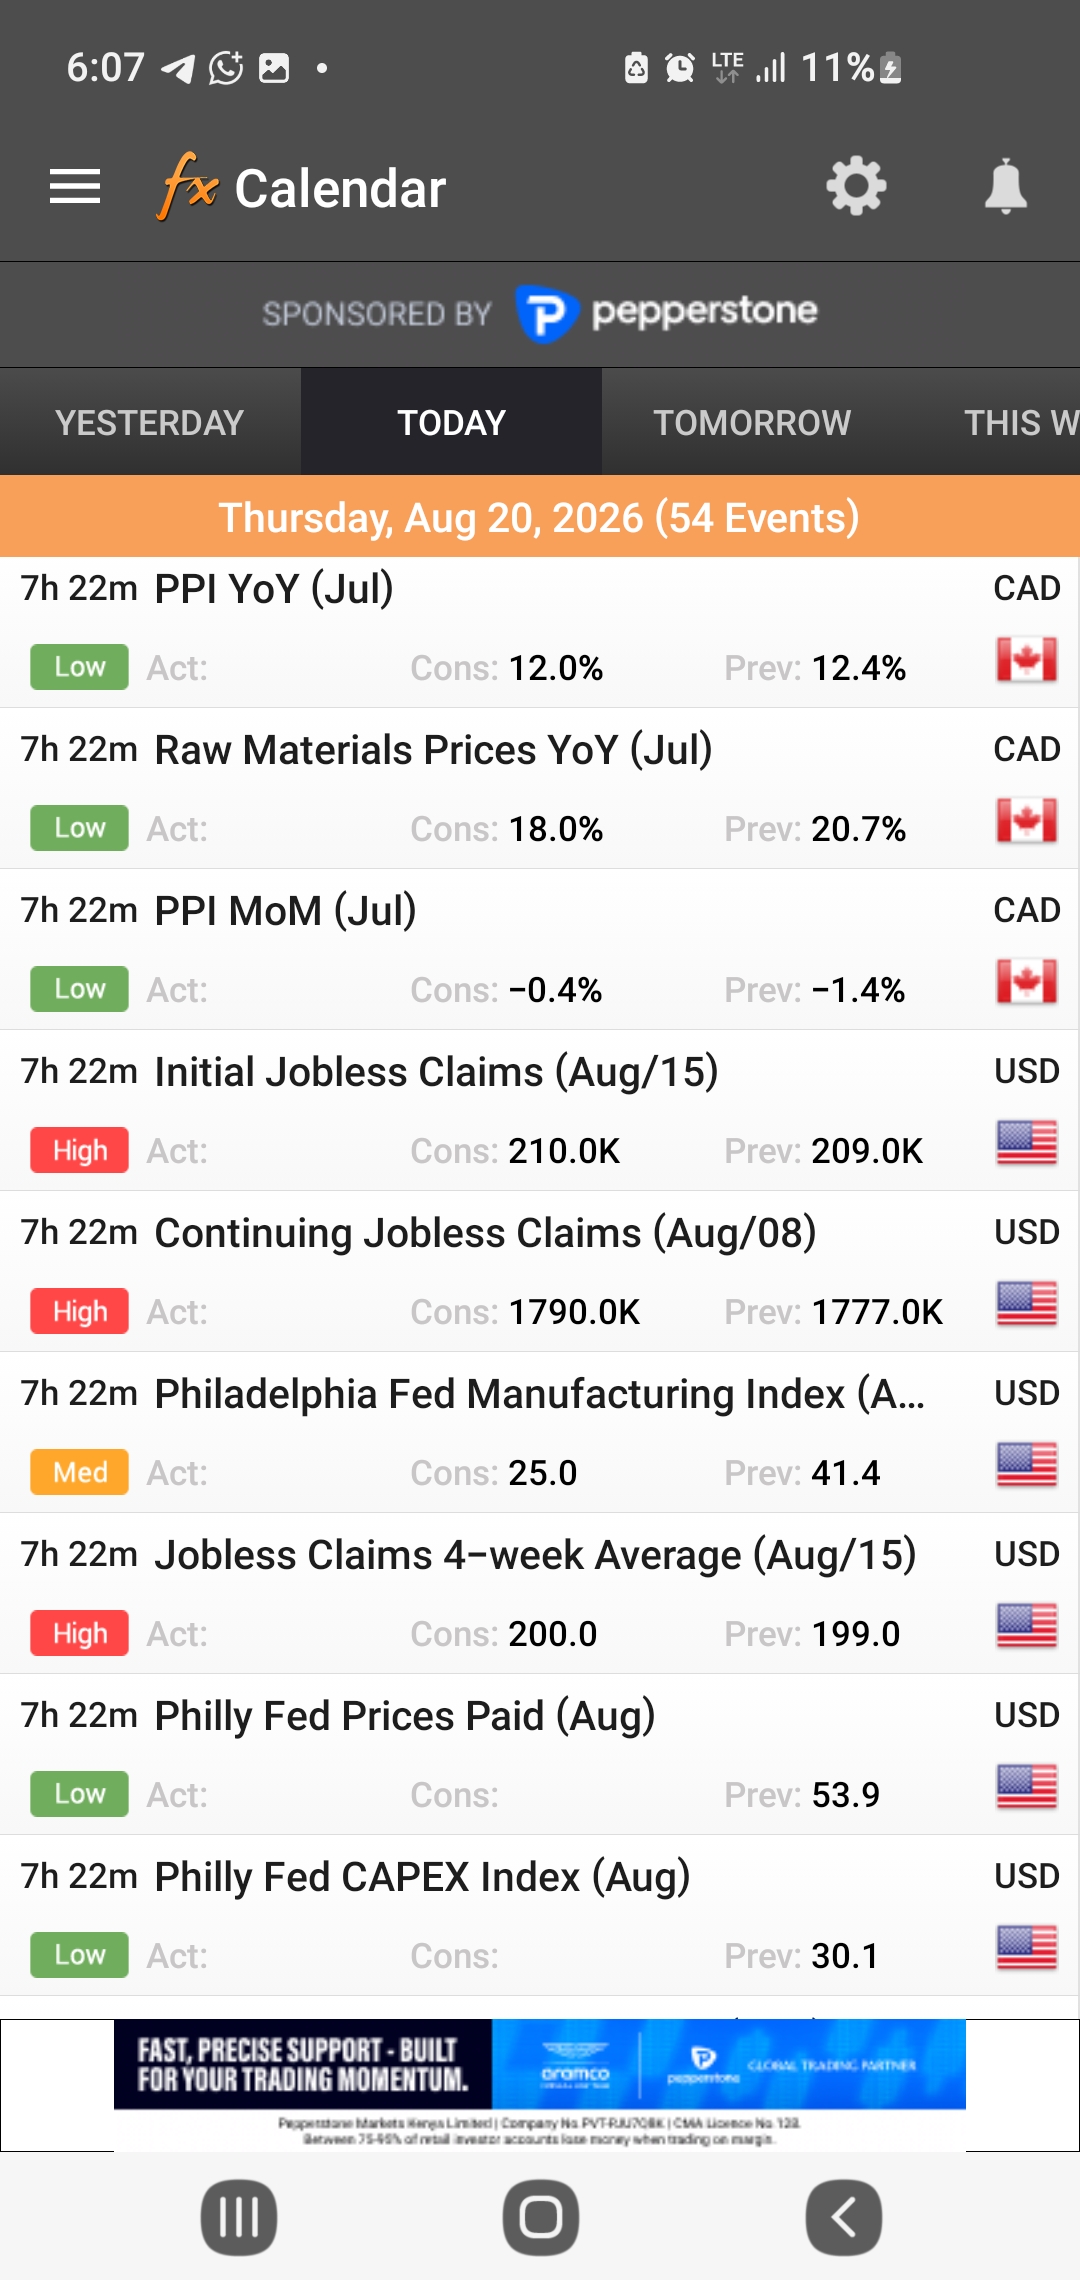The image size is (1080, 2280).
Task: Tap Canada flag on PPI YoY row
Action: click(1026, 660)
